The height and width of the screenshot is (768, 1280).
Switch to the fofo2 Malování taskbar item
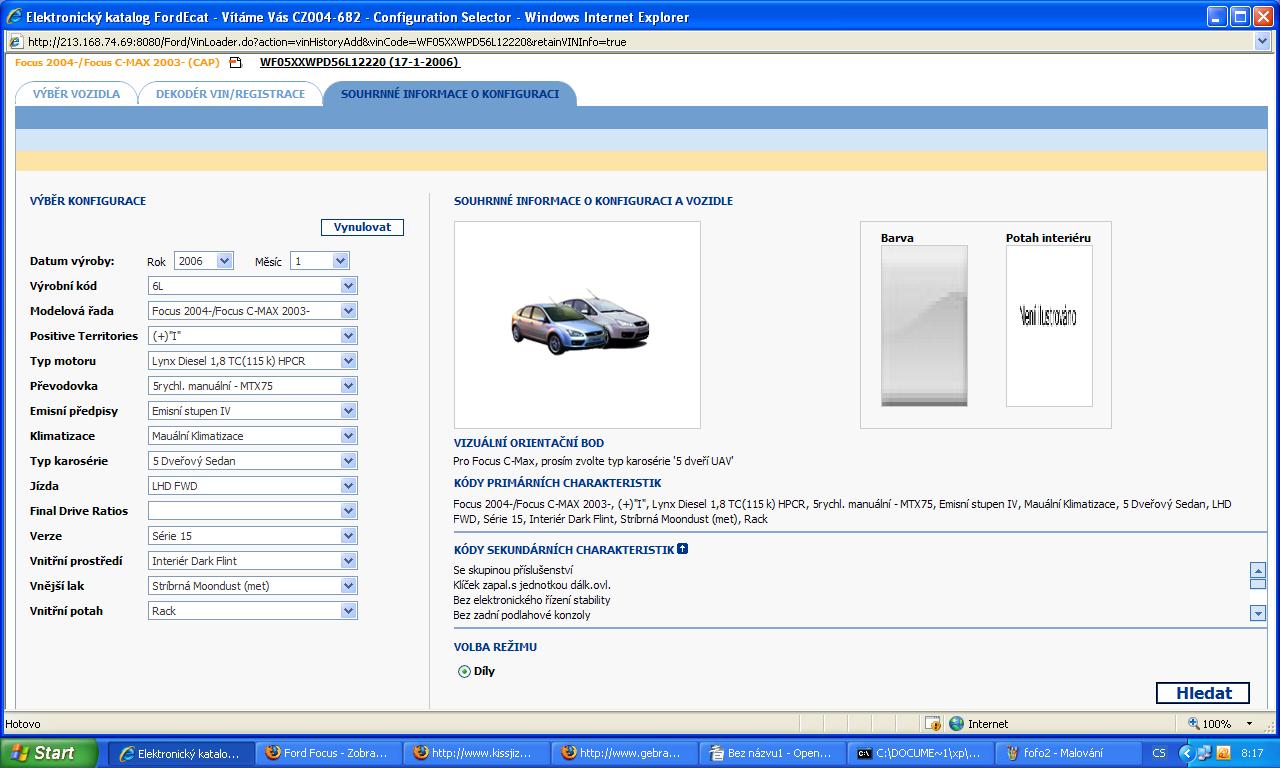click(x=1068, y=753)
